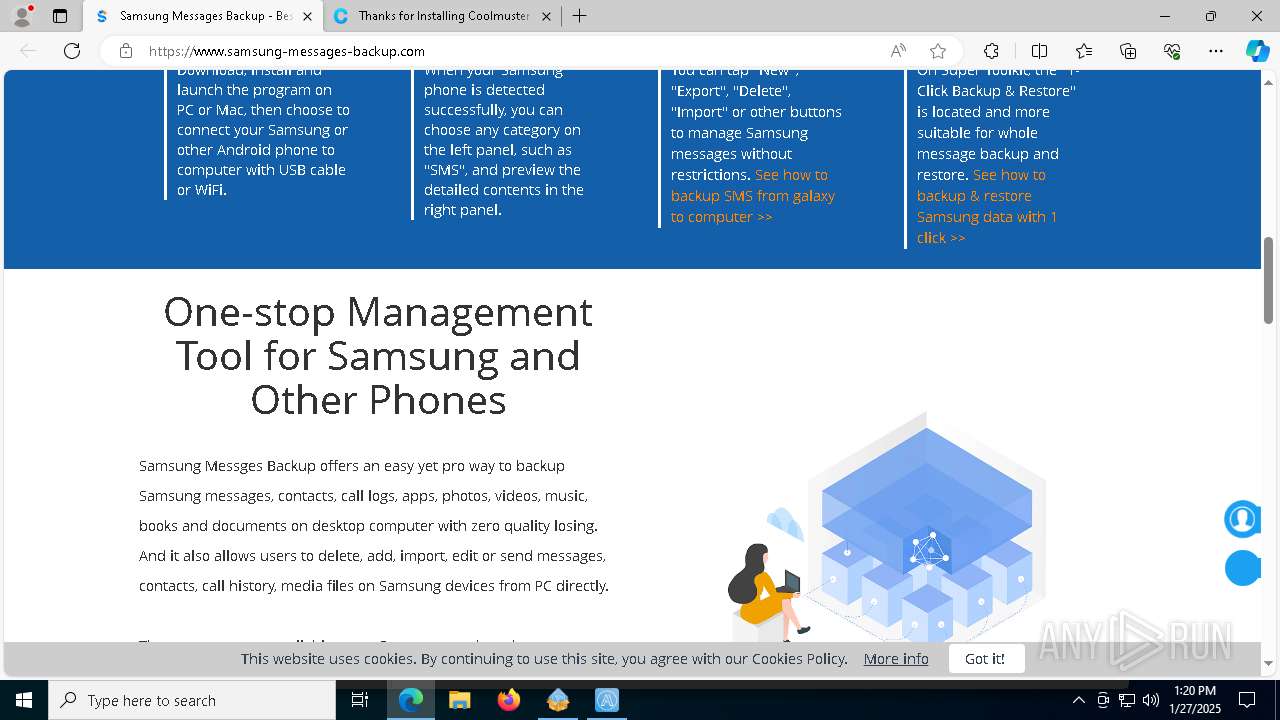Click the Type here to search box

click(192, 700)
